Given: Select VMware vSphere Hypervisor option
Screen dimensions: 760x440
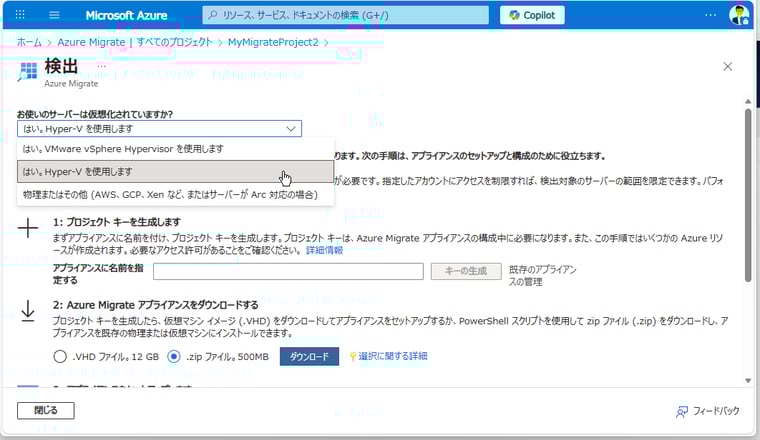Looking at the screenshot, I should click(175, 149).
